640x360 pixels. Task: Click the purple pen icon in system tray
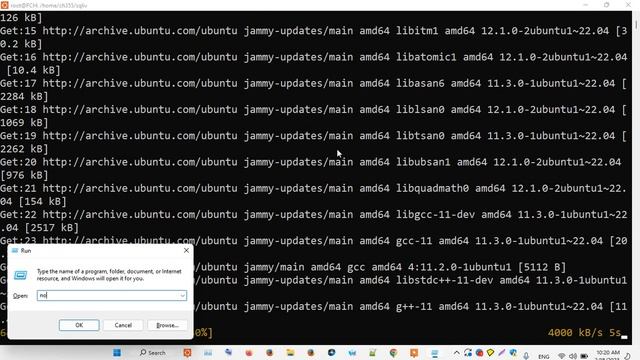pos(502,353)
